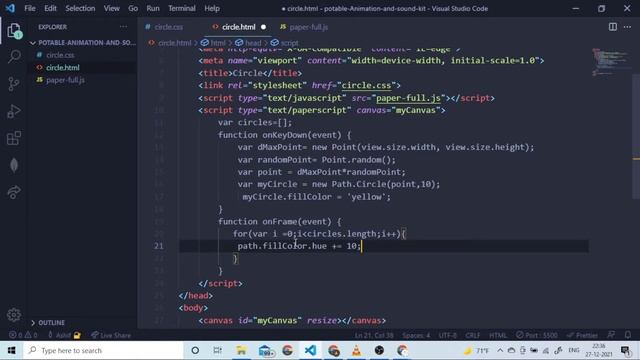Show hidden system tray icons

click(500, 350)
